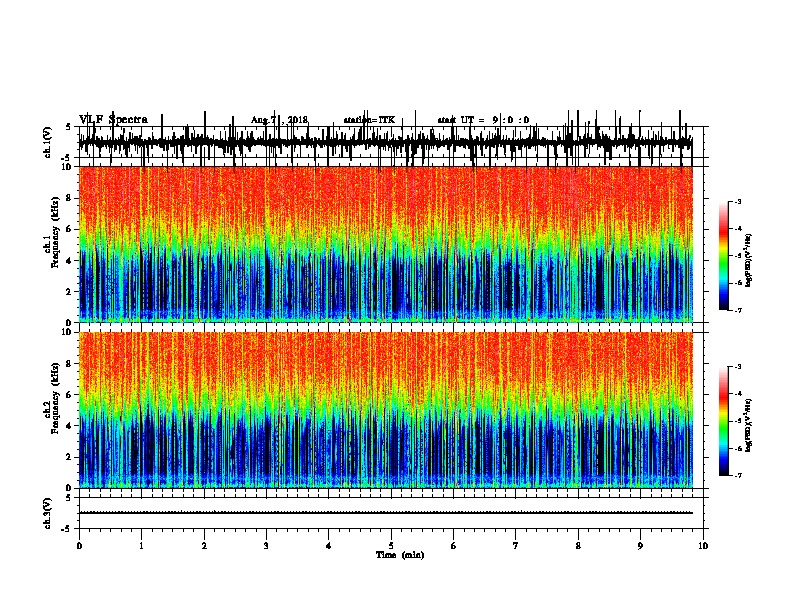Click the "station=ITK" label
Viewport: 792px width, 612px height.
(369, 120)
